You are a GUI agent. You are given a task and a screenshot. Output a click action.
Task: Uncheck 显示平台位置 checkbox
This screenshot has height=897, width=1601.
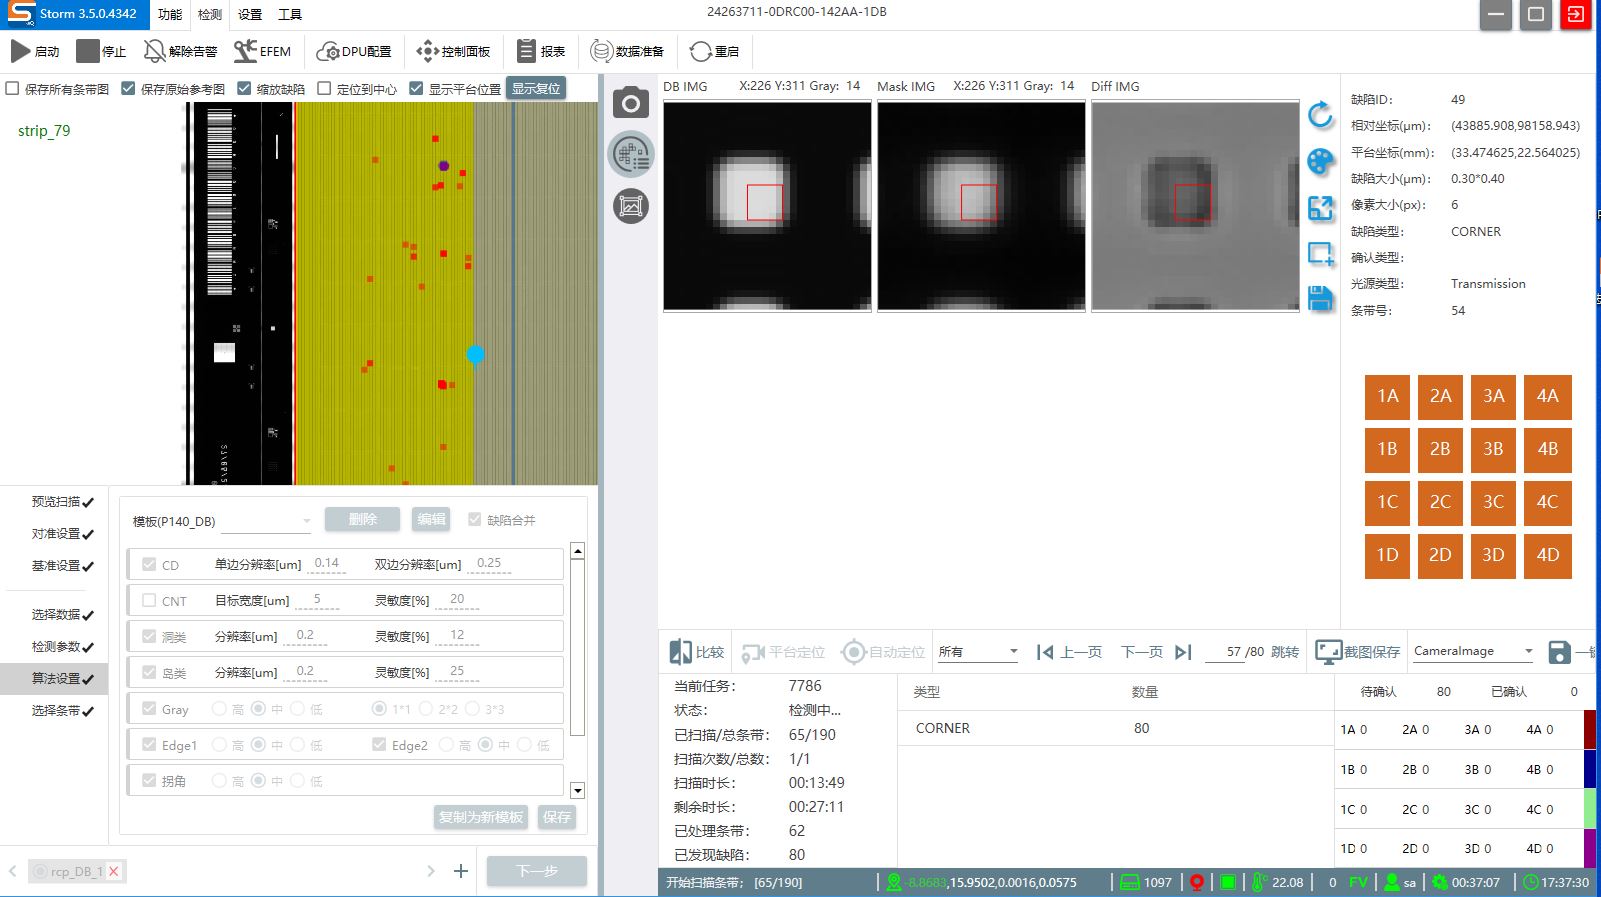click(x=416, y=89)
